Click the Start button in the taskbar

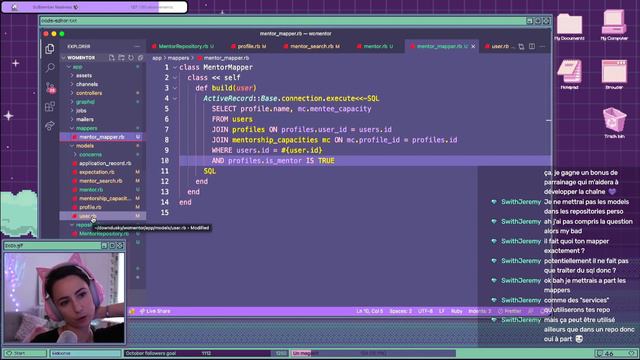pyautogui.click(x=25, y=353)
